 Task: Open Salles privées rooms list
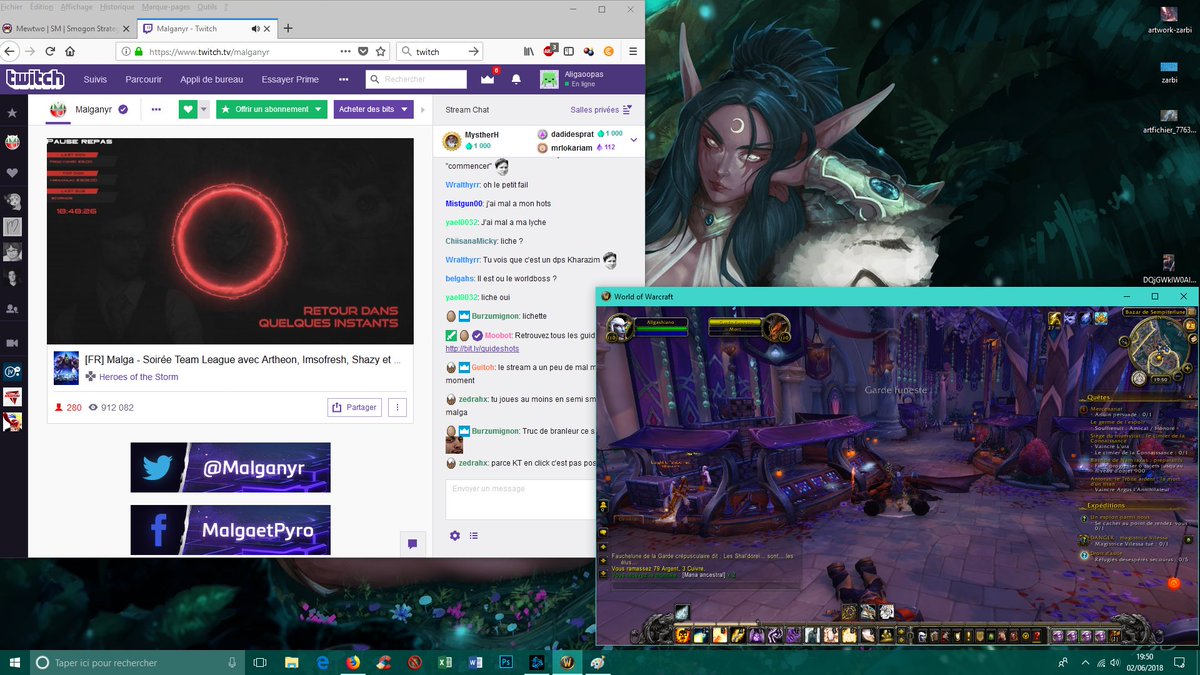(x=601, y=109)
